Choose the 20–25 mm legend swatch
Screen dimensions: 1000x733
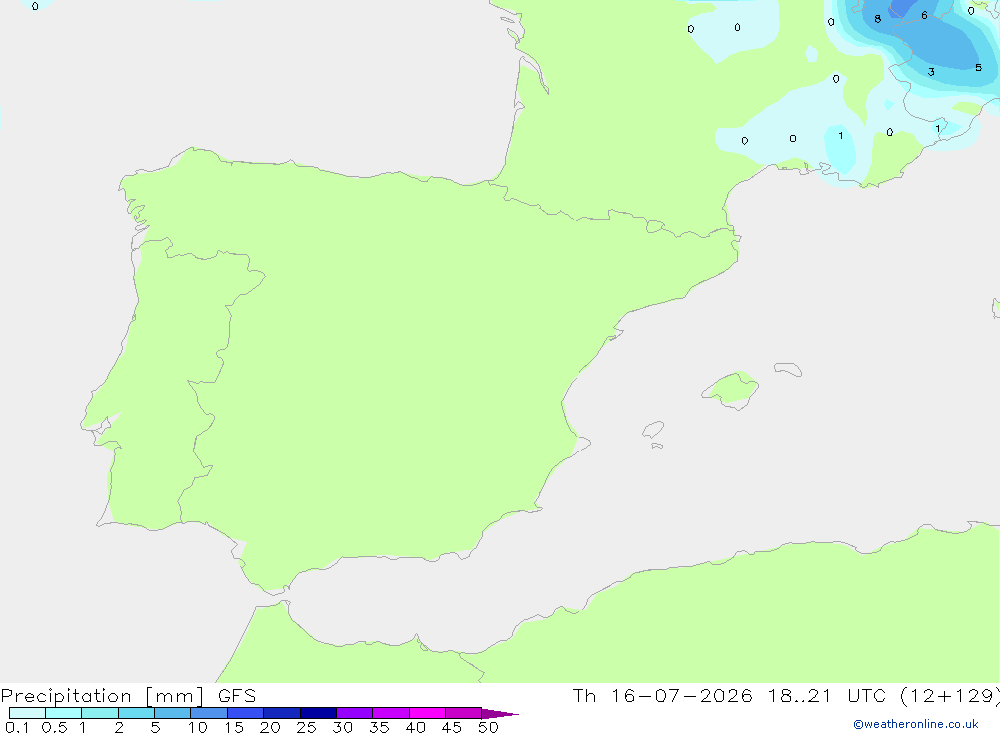[282, 713]
